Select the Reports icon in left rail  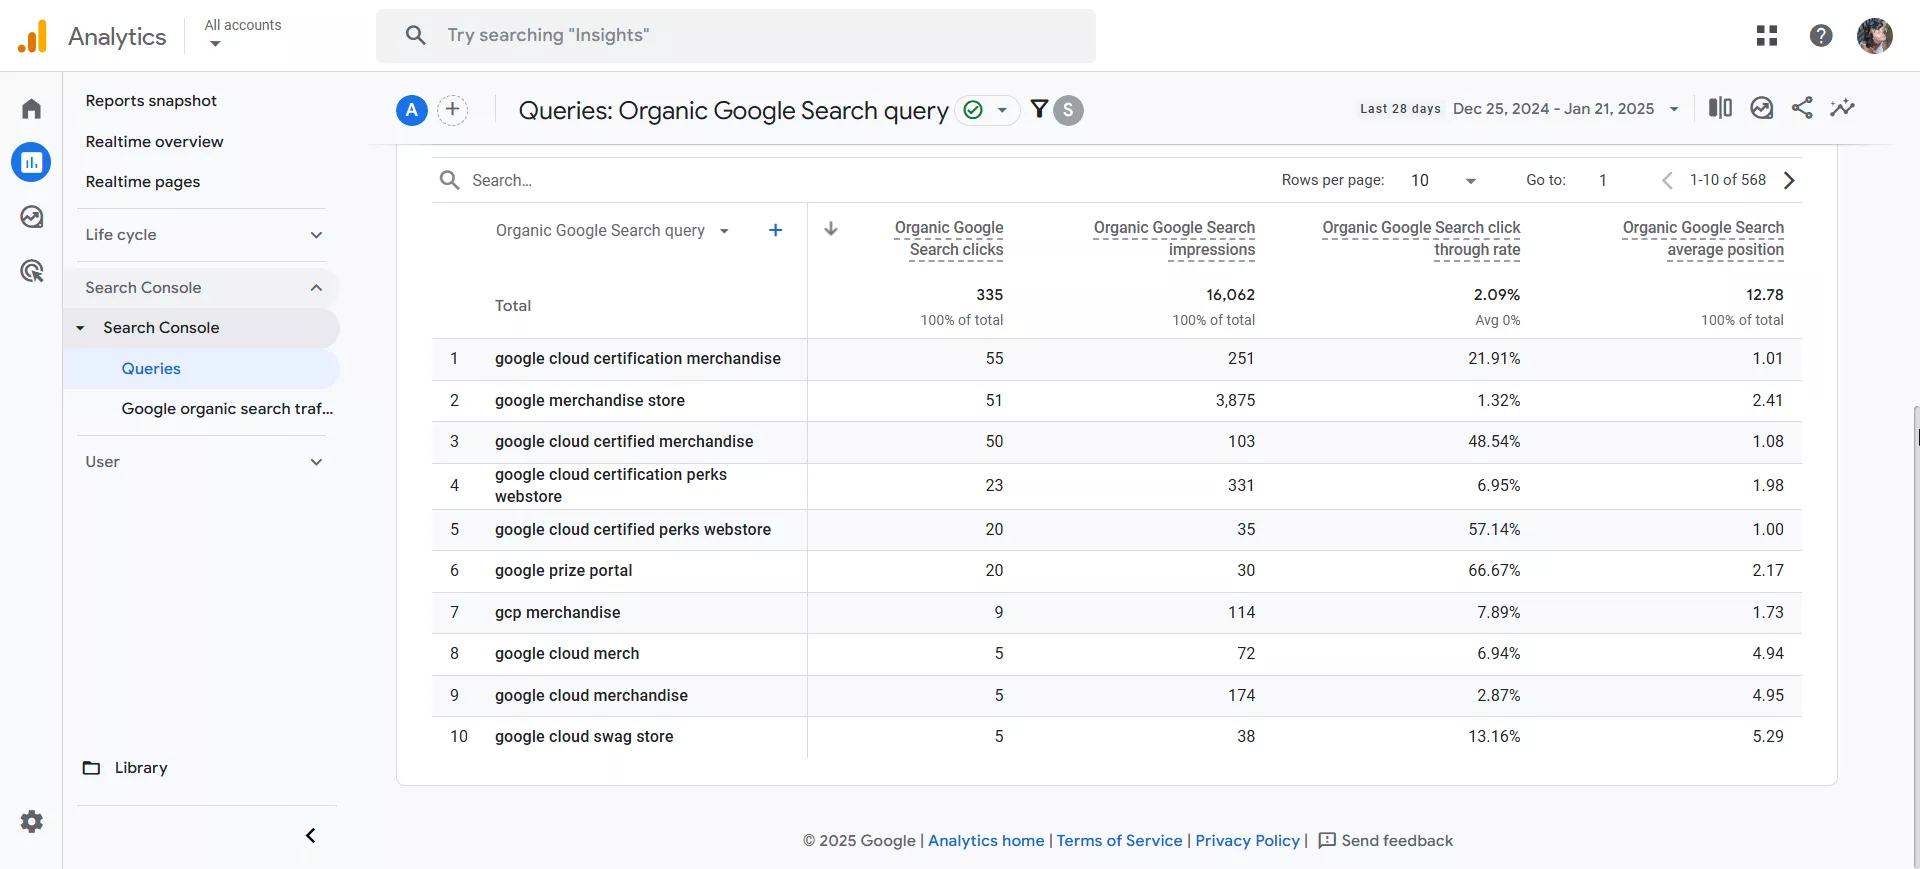pyautogui.click(x=31, y=162)
